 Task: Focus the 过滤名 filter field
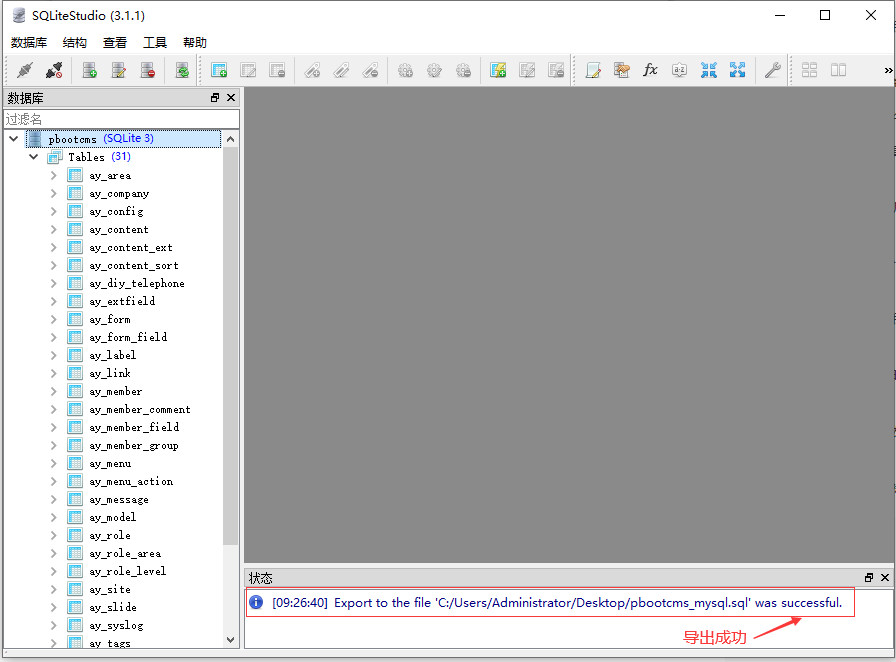(x=122, y=119)
